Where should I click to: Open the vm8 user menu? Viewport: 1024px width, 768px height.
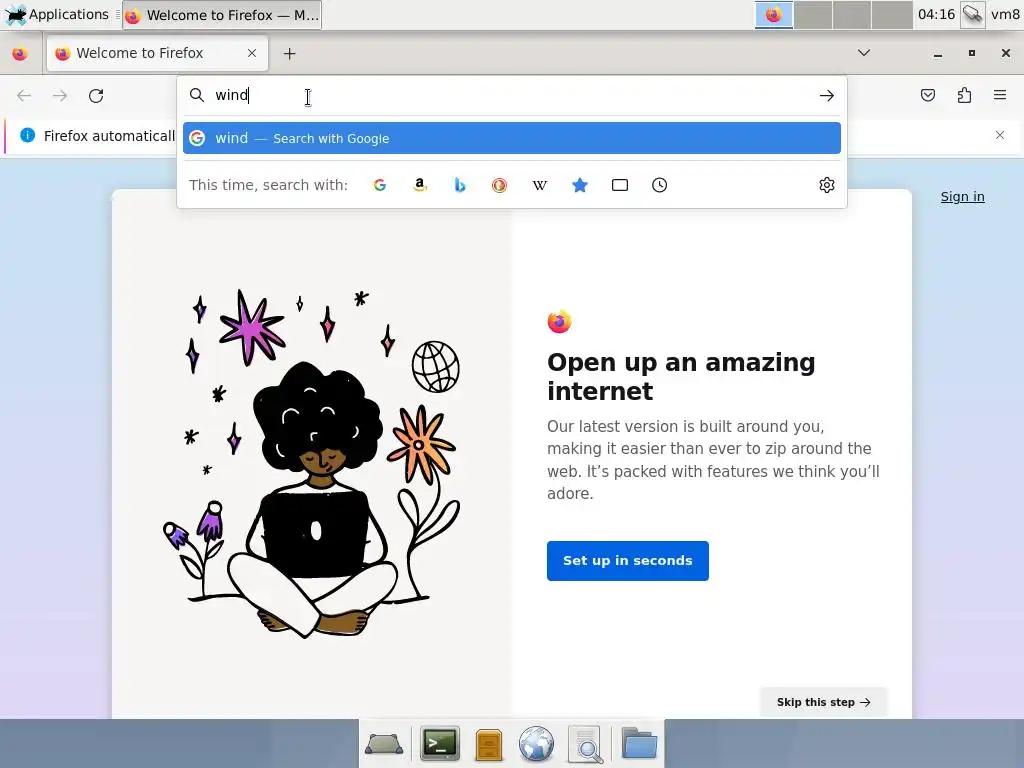(x=1005, y=14)
